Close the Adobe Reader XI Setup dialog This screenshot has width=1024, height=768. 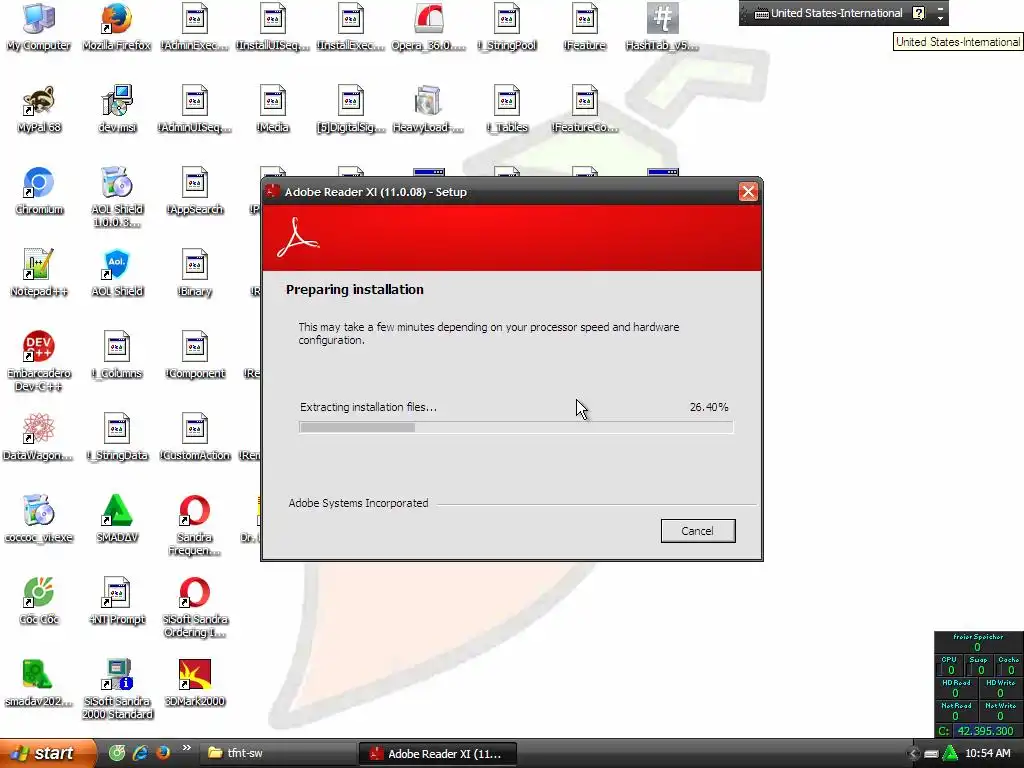click(x=748, y=192)
